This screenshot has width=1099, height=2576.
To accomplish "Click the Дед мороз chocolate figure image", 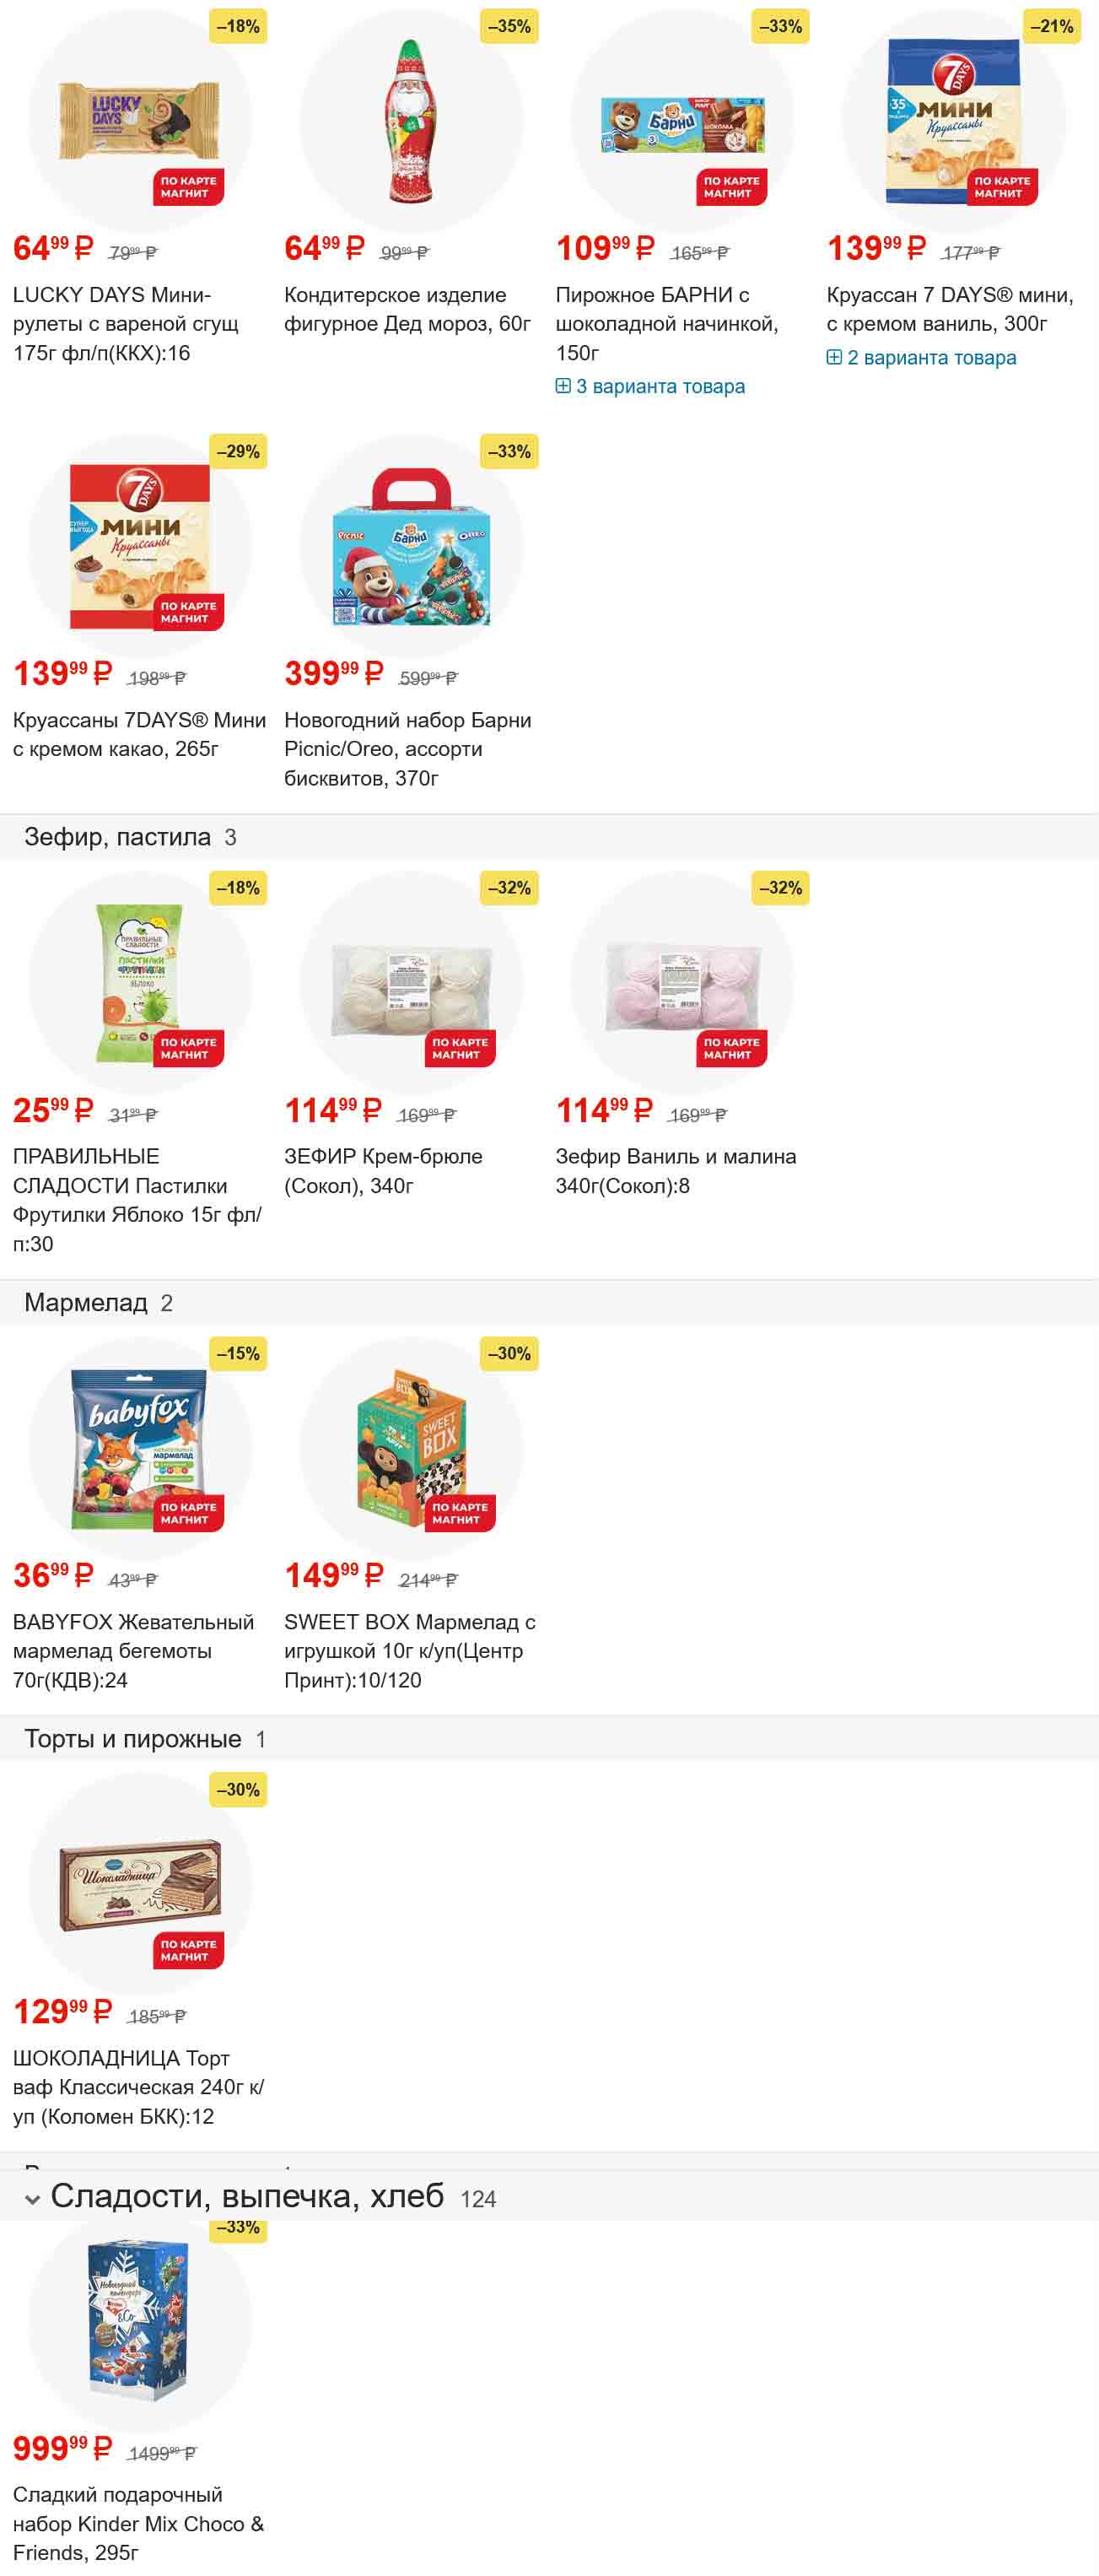I will 411,121.
